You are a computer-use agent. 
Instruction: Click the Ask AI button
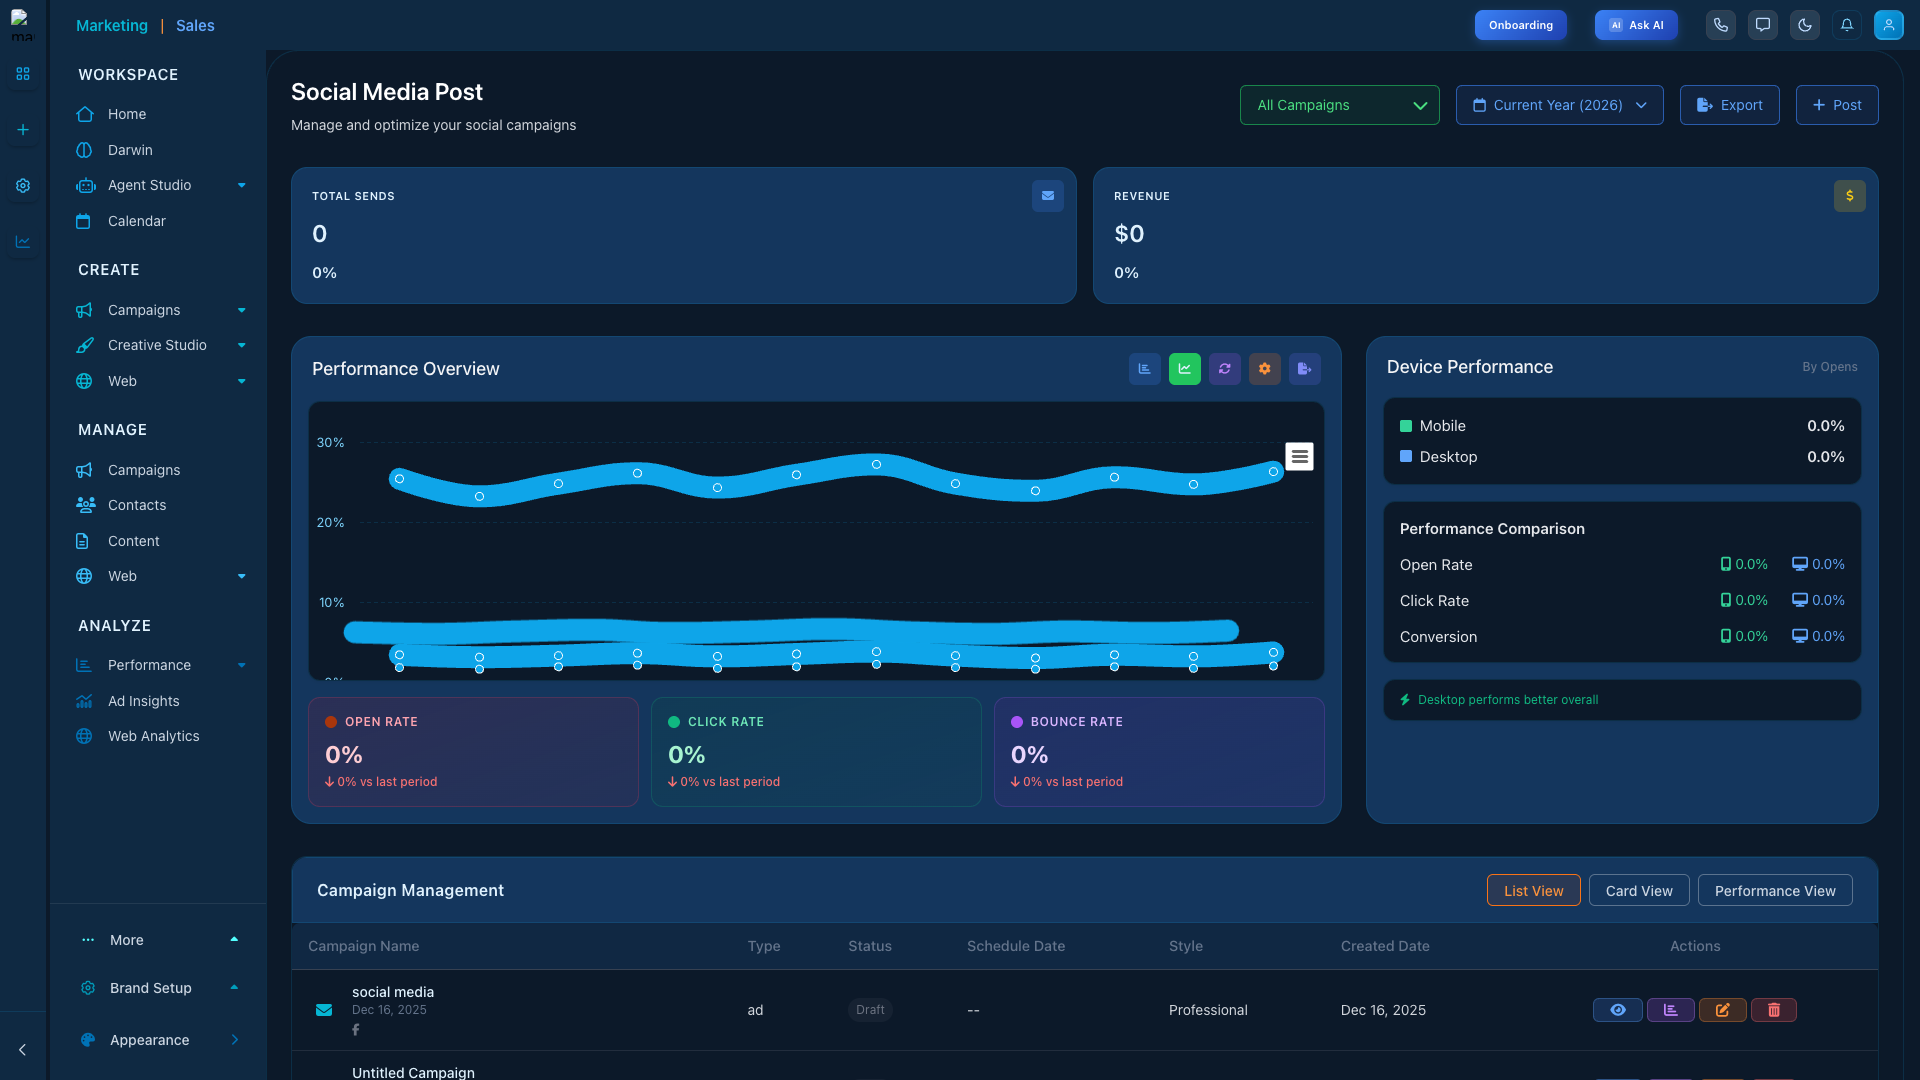click(1636, 25)
